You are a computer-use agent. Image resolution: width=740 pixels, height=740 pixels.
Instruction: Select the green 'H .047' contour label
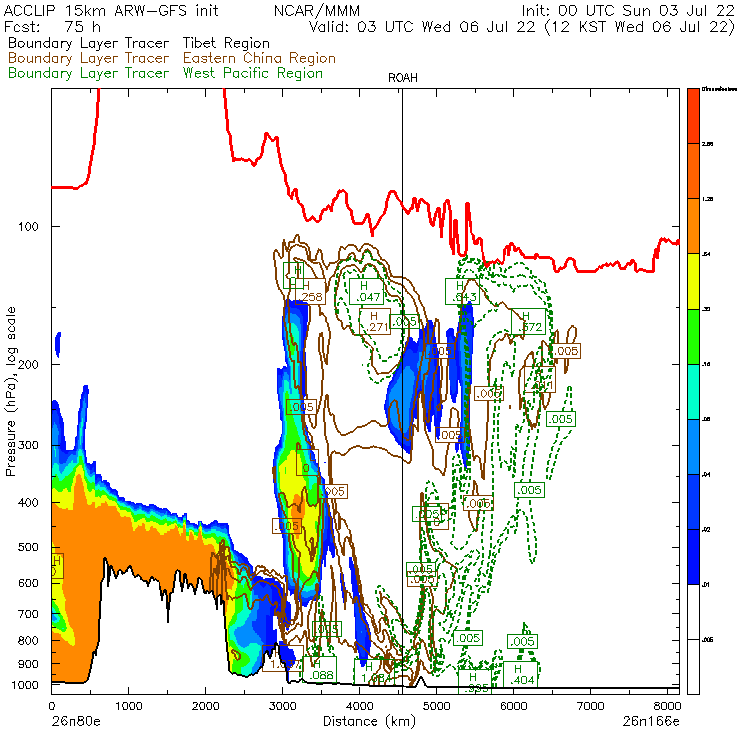[x=367, y=291]
